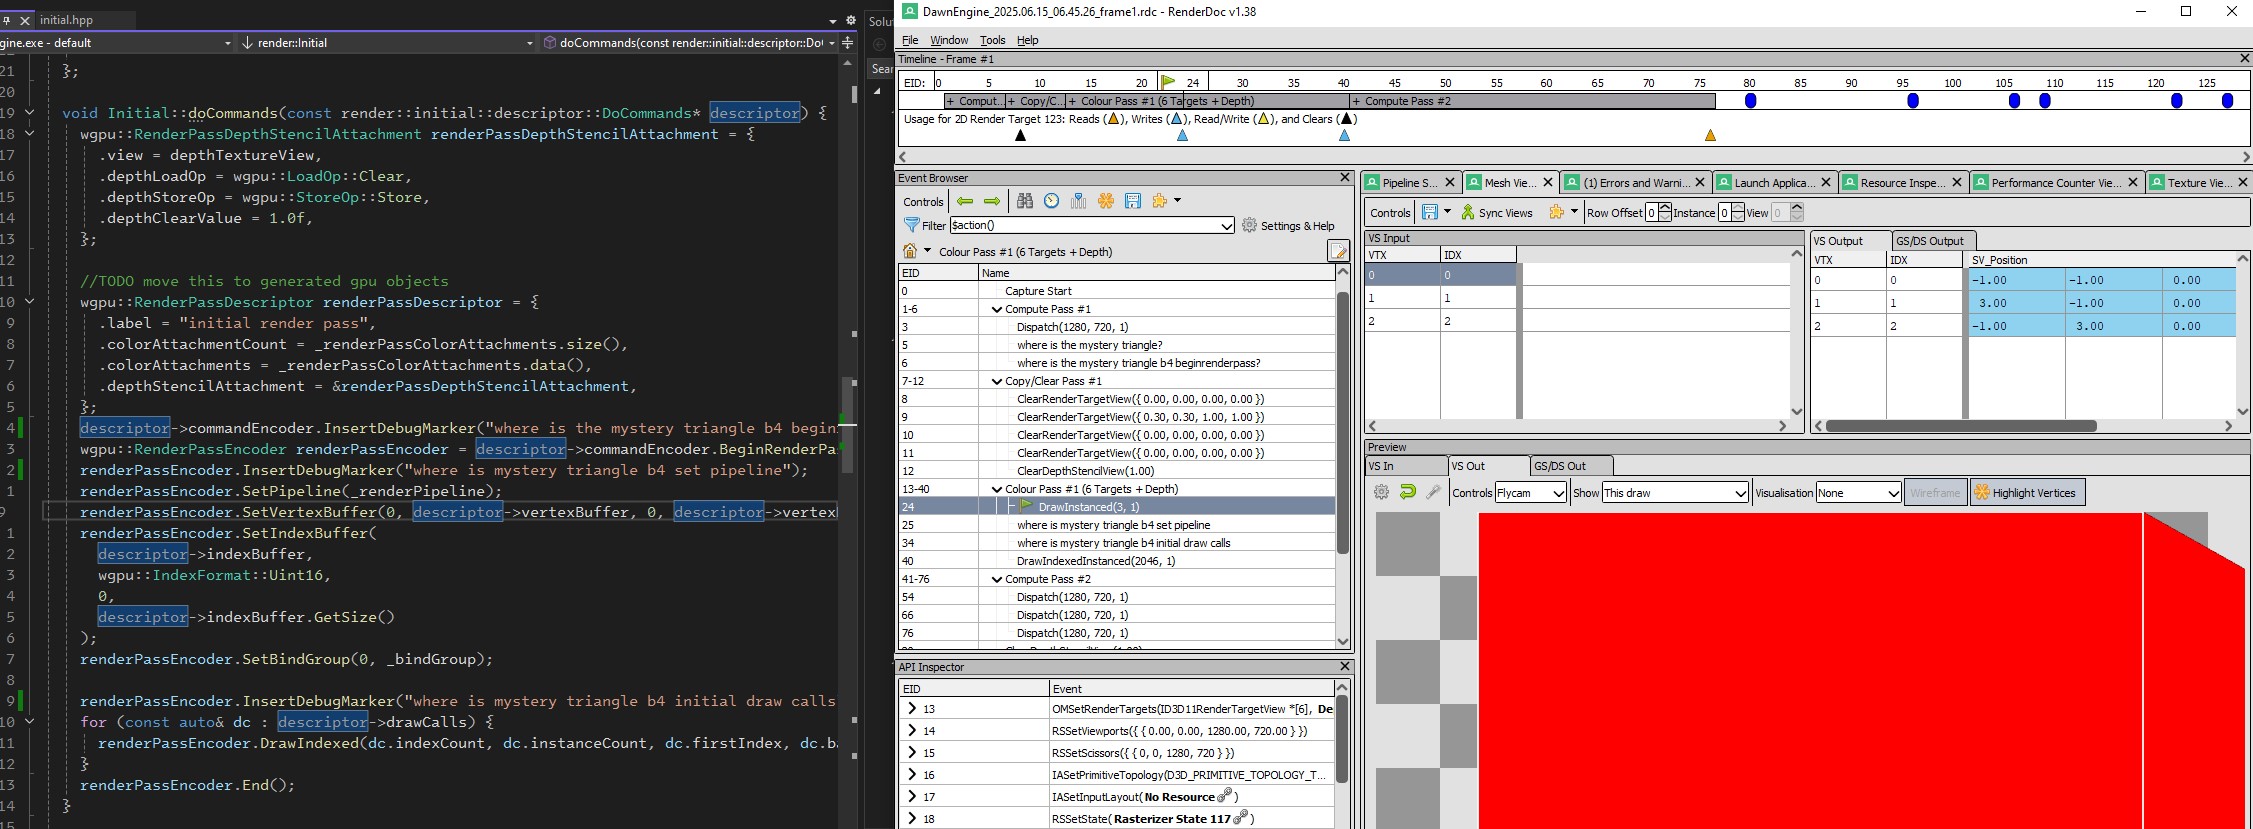2253x829 pixels.
Task: Click the orange asterisk icon in Event Browser
Action: tap(1106, 201)
